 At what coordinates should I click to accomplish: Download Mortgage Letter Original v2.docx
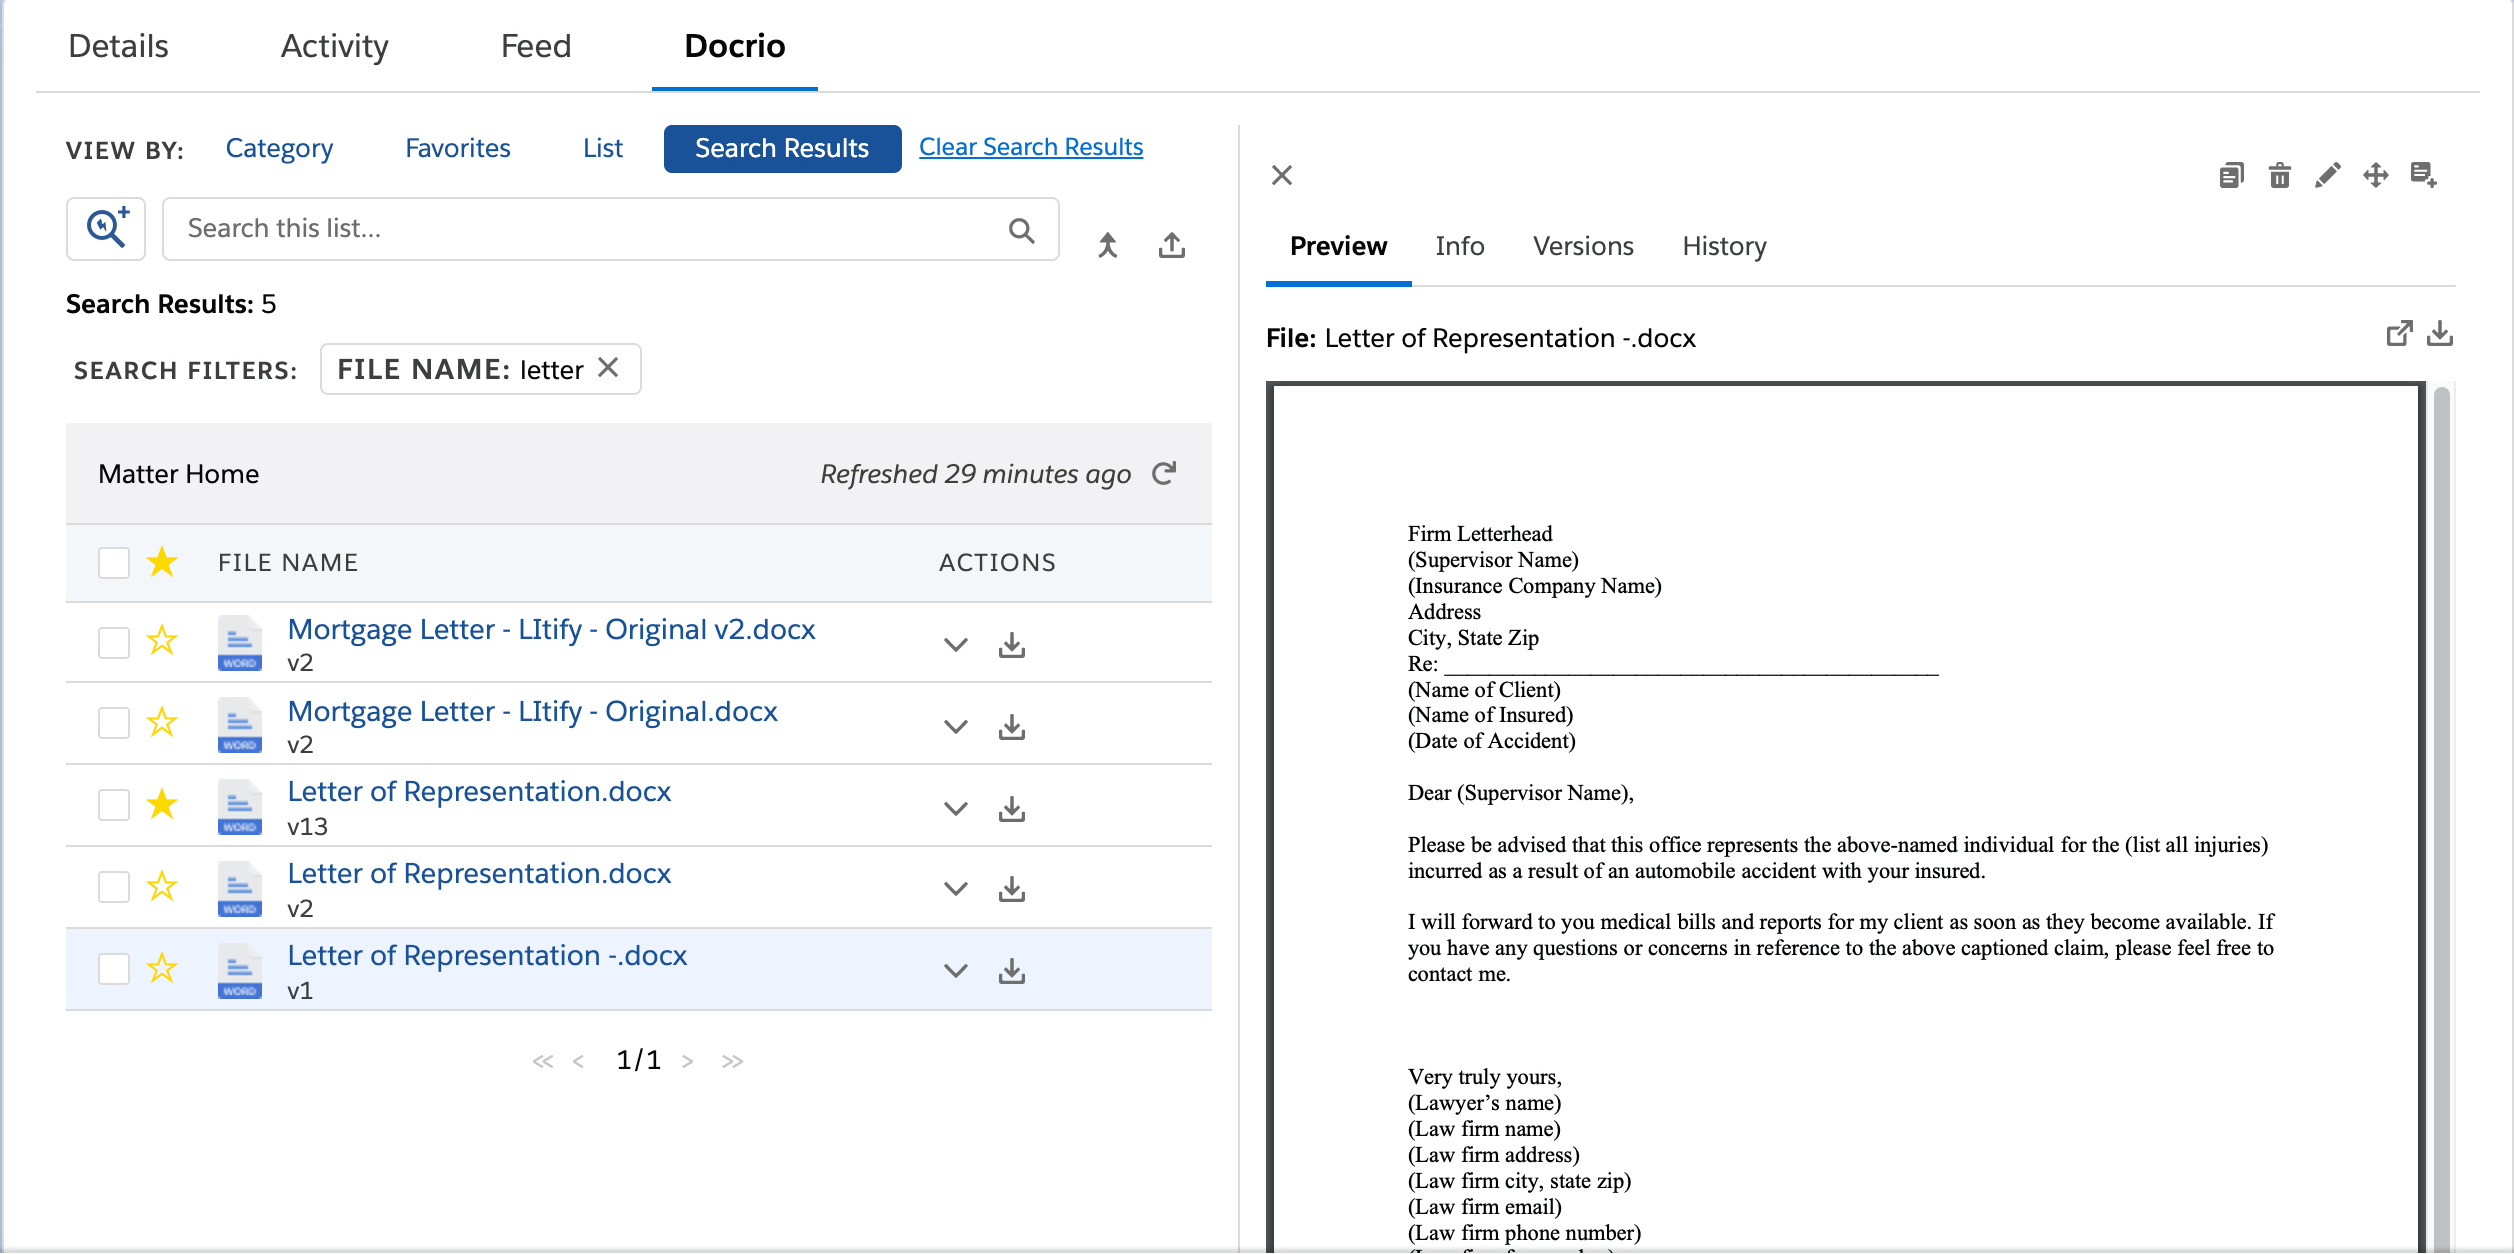click(1012, 645)
